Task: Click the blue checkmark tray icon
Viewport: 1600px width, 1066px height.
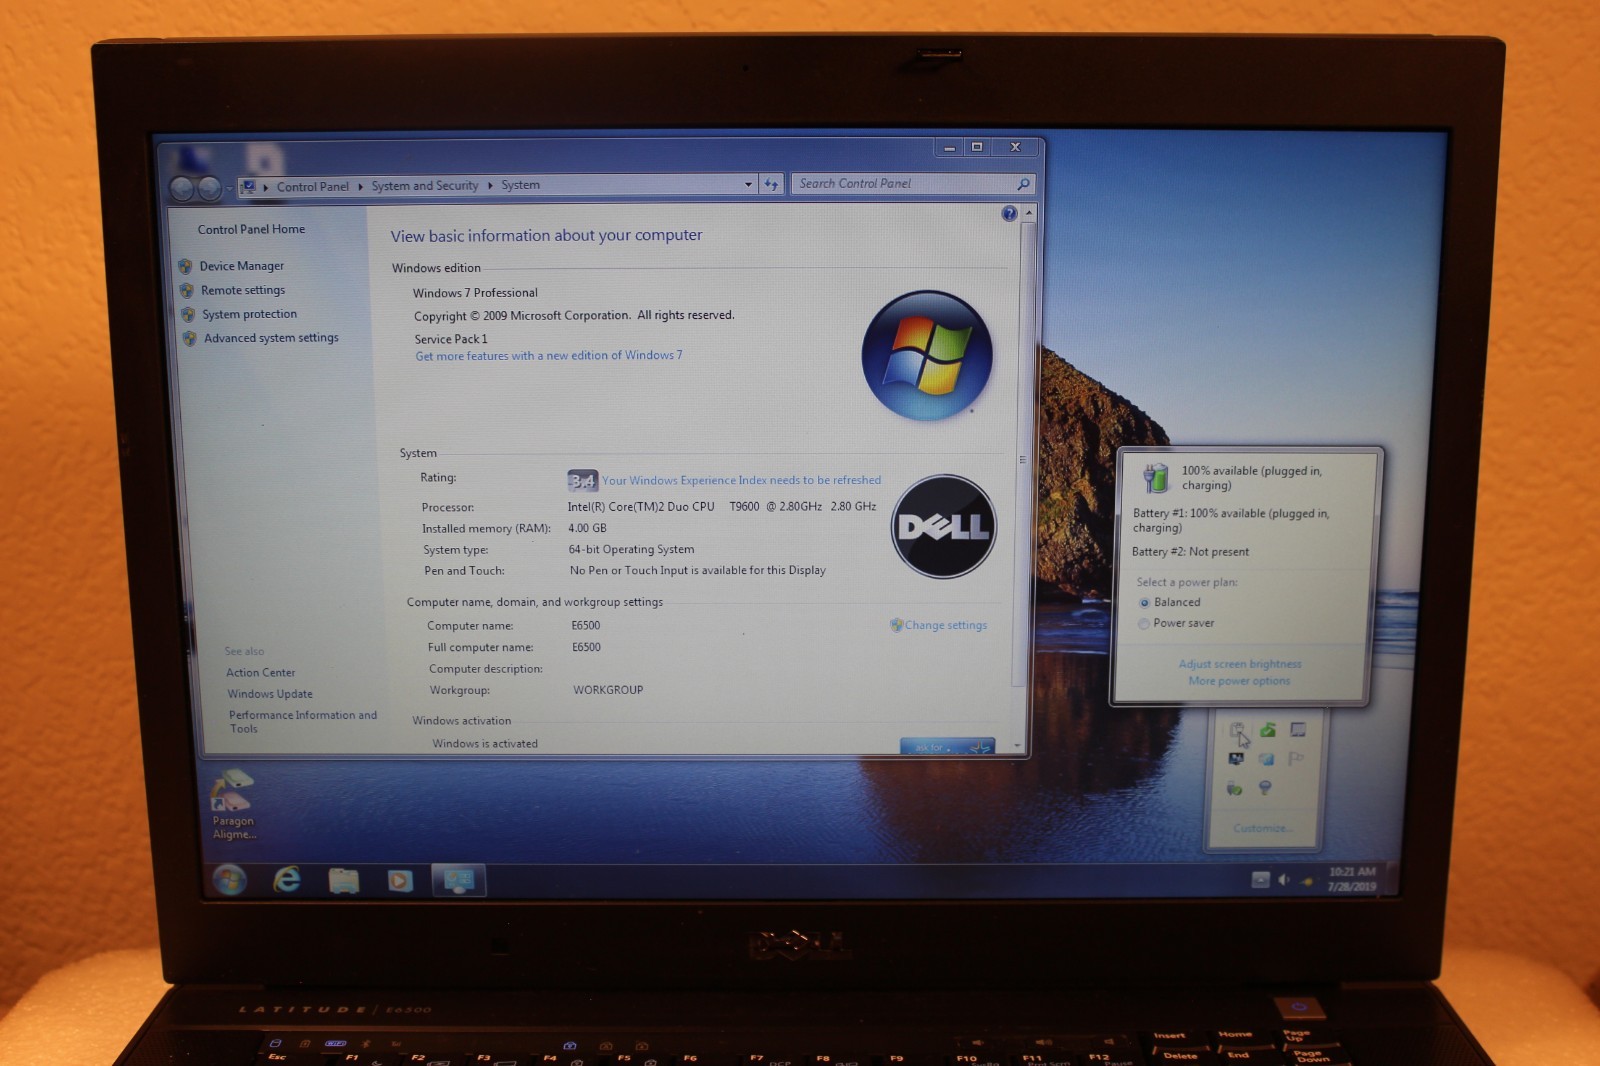Action: (x=1266, y=759)
